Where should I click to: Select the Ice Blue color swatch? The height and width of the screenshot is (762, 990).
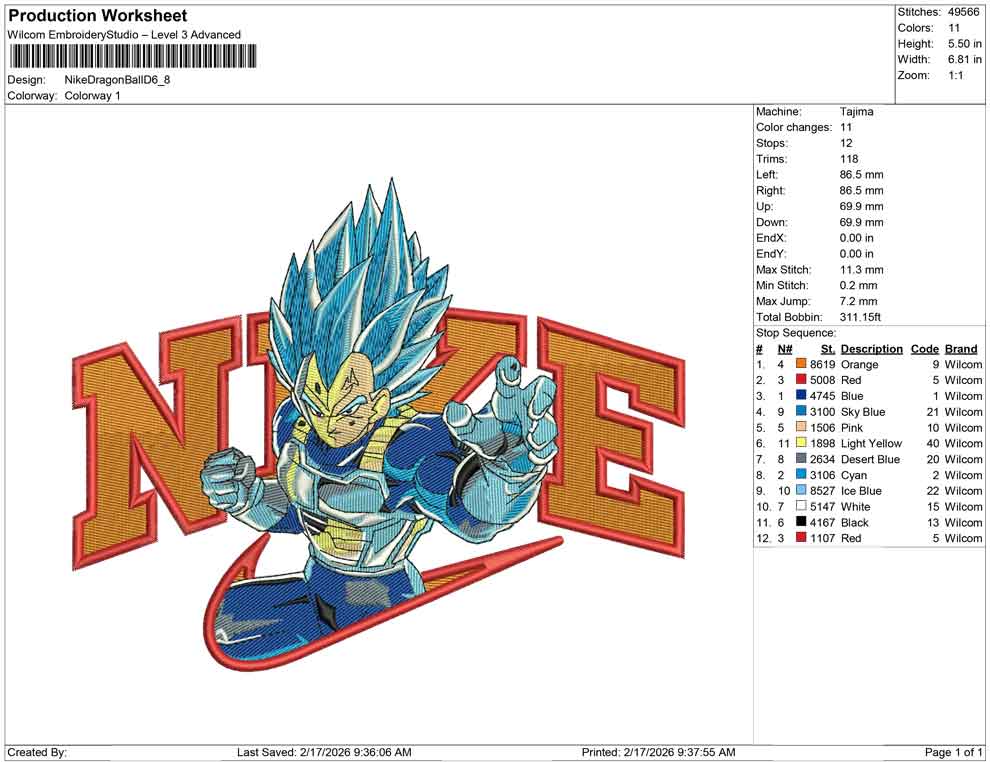(x=802, y=491)
